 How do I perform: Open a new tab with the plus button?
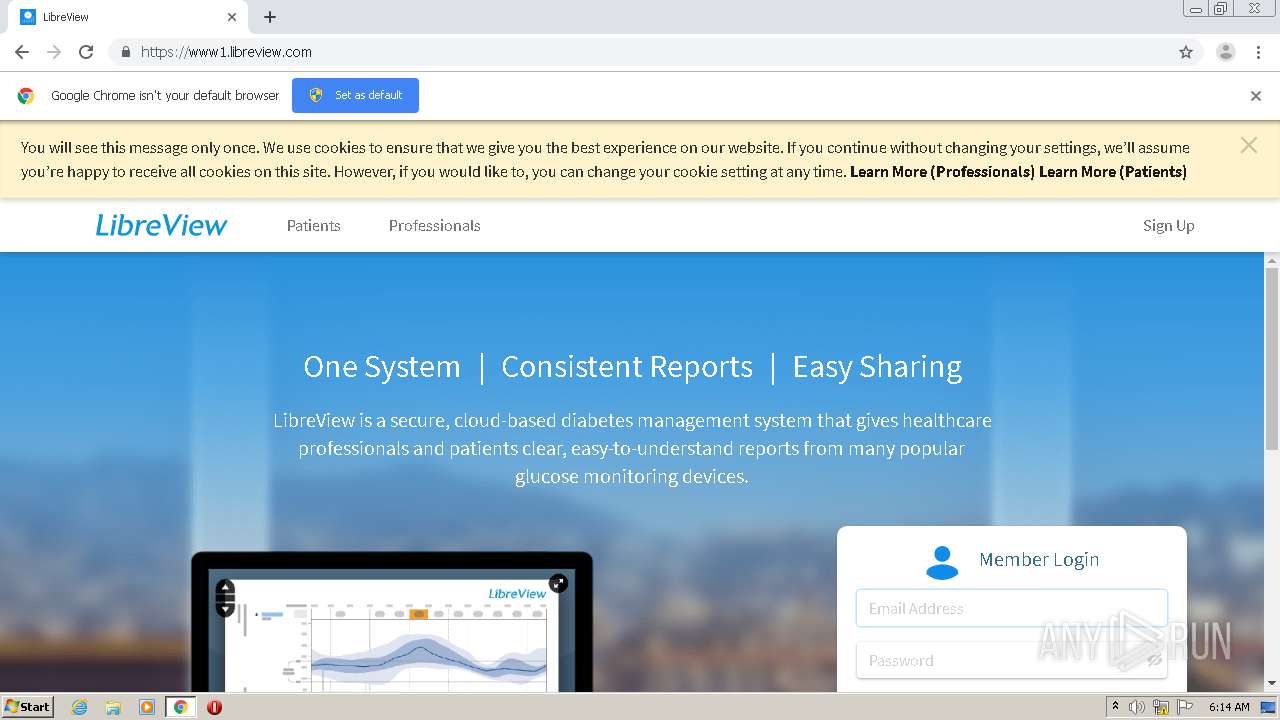[x=270, y=17]
